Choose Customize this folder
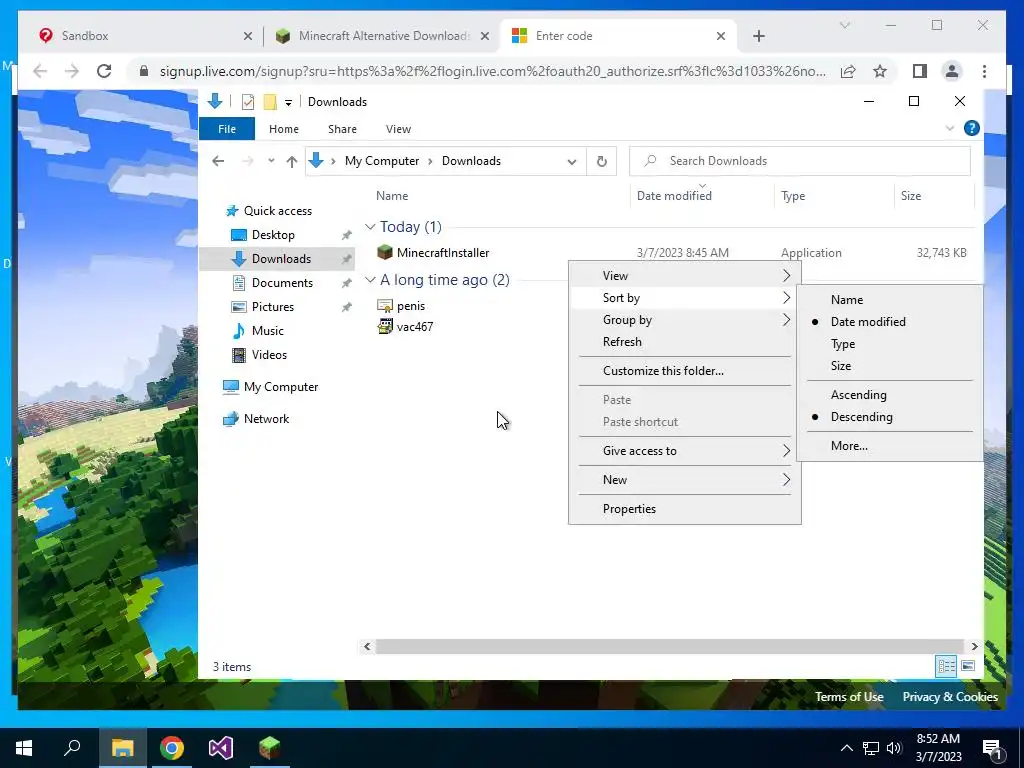The height and width of the screenshot is (768, 1024). pos(684,371)
